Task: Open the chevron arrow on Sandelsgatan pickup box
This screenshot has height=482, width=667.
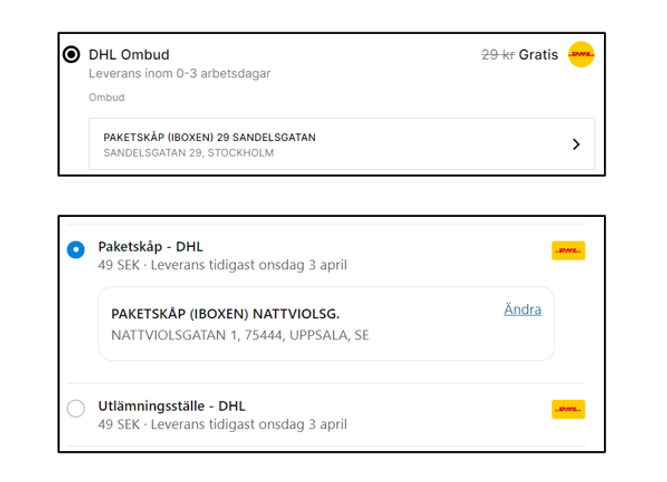Action: pyautogui.click(x=576, y=144)
